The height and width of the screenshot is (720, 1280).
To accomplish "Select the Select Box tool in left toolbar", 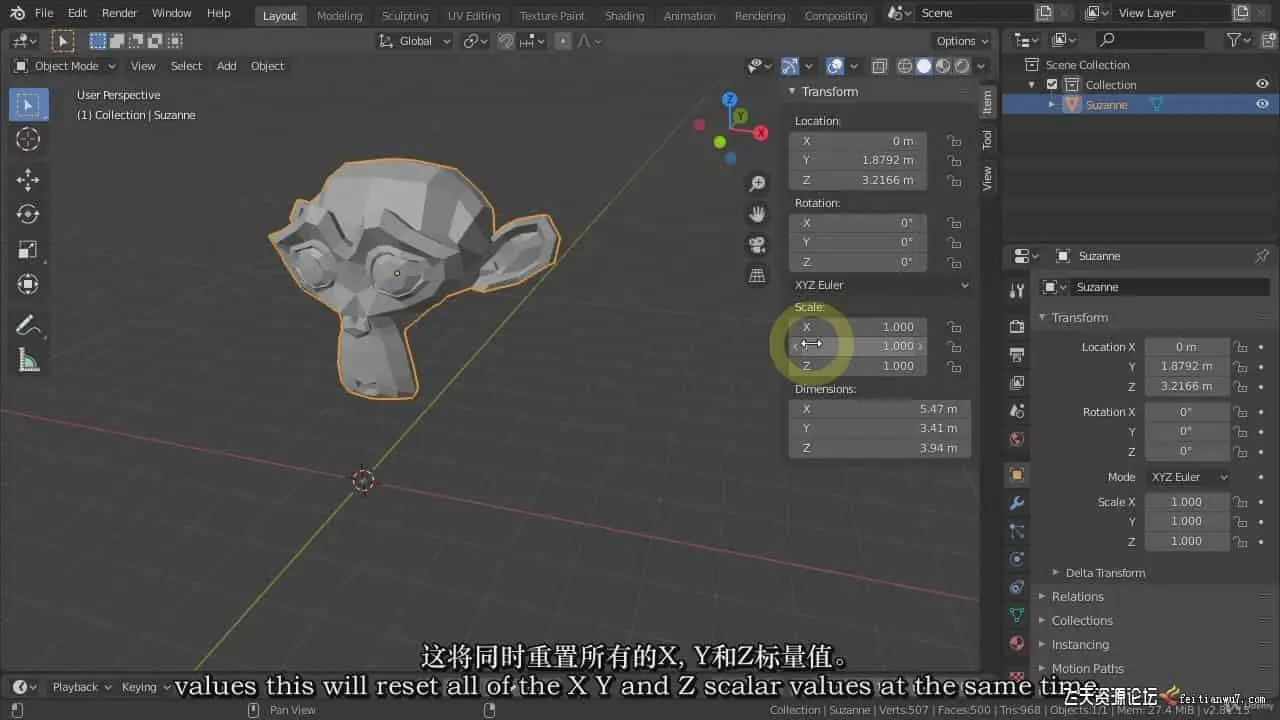I will pos(29,105).
